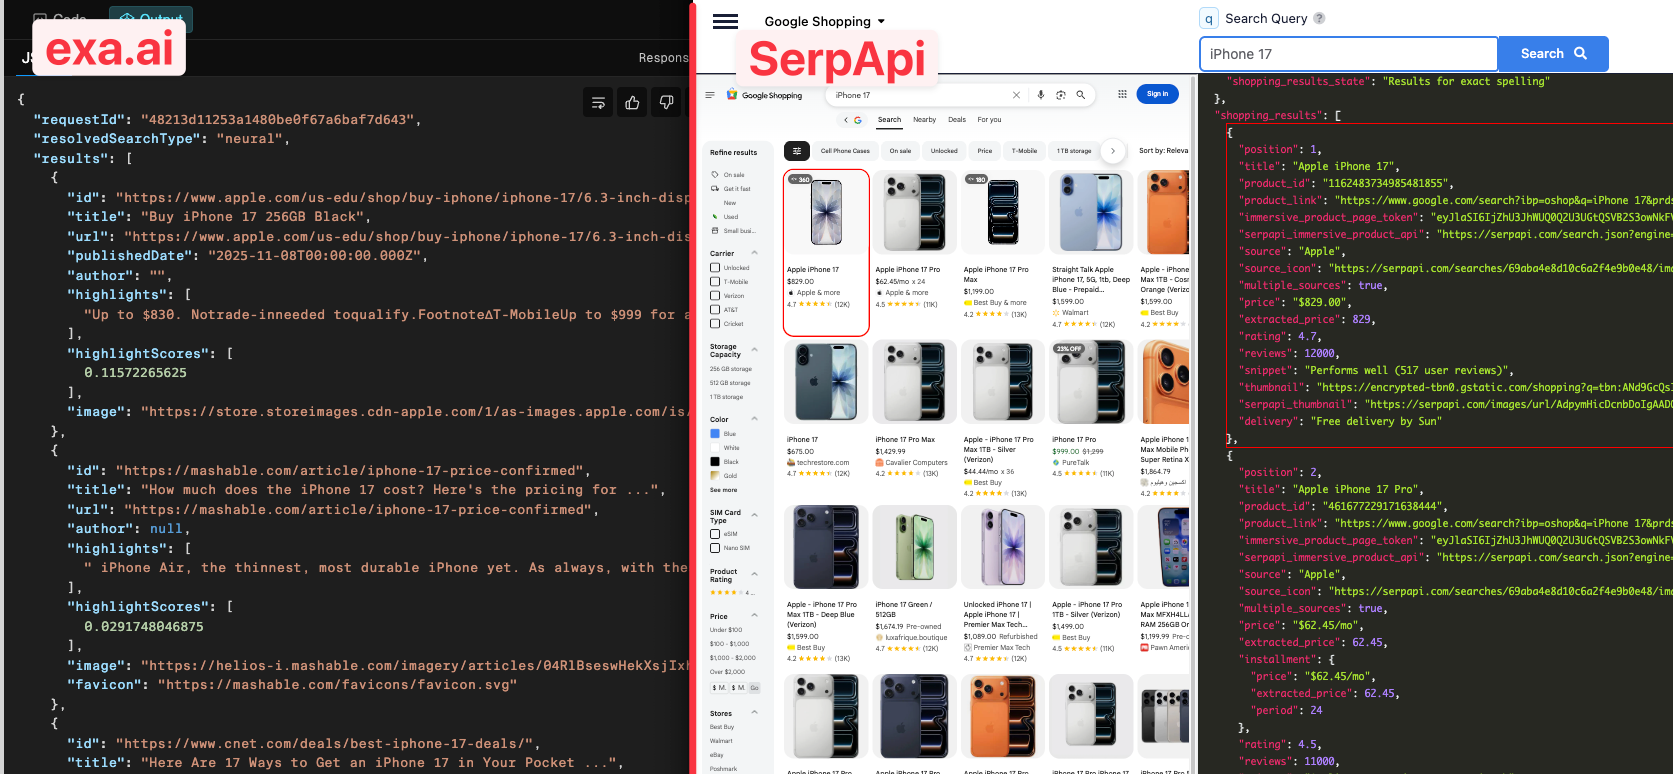This screenshot has height=774, width=1673.
Task: Click the thumbs up icon on the response
Action: [632, 102]
